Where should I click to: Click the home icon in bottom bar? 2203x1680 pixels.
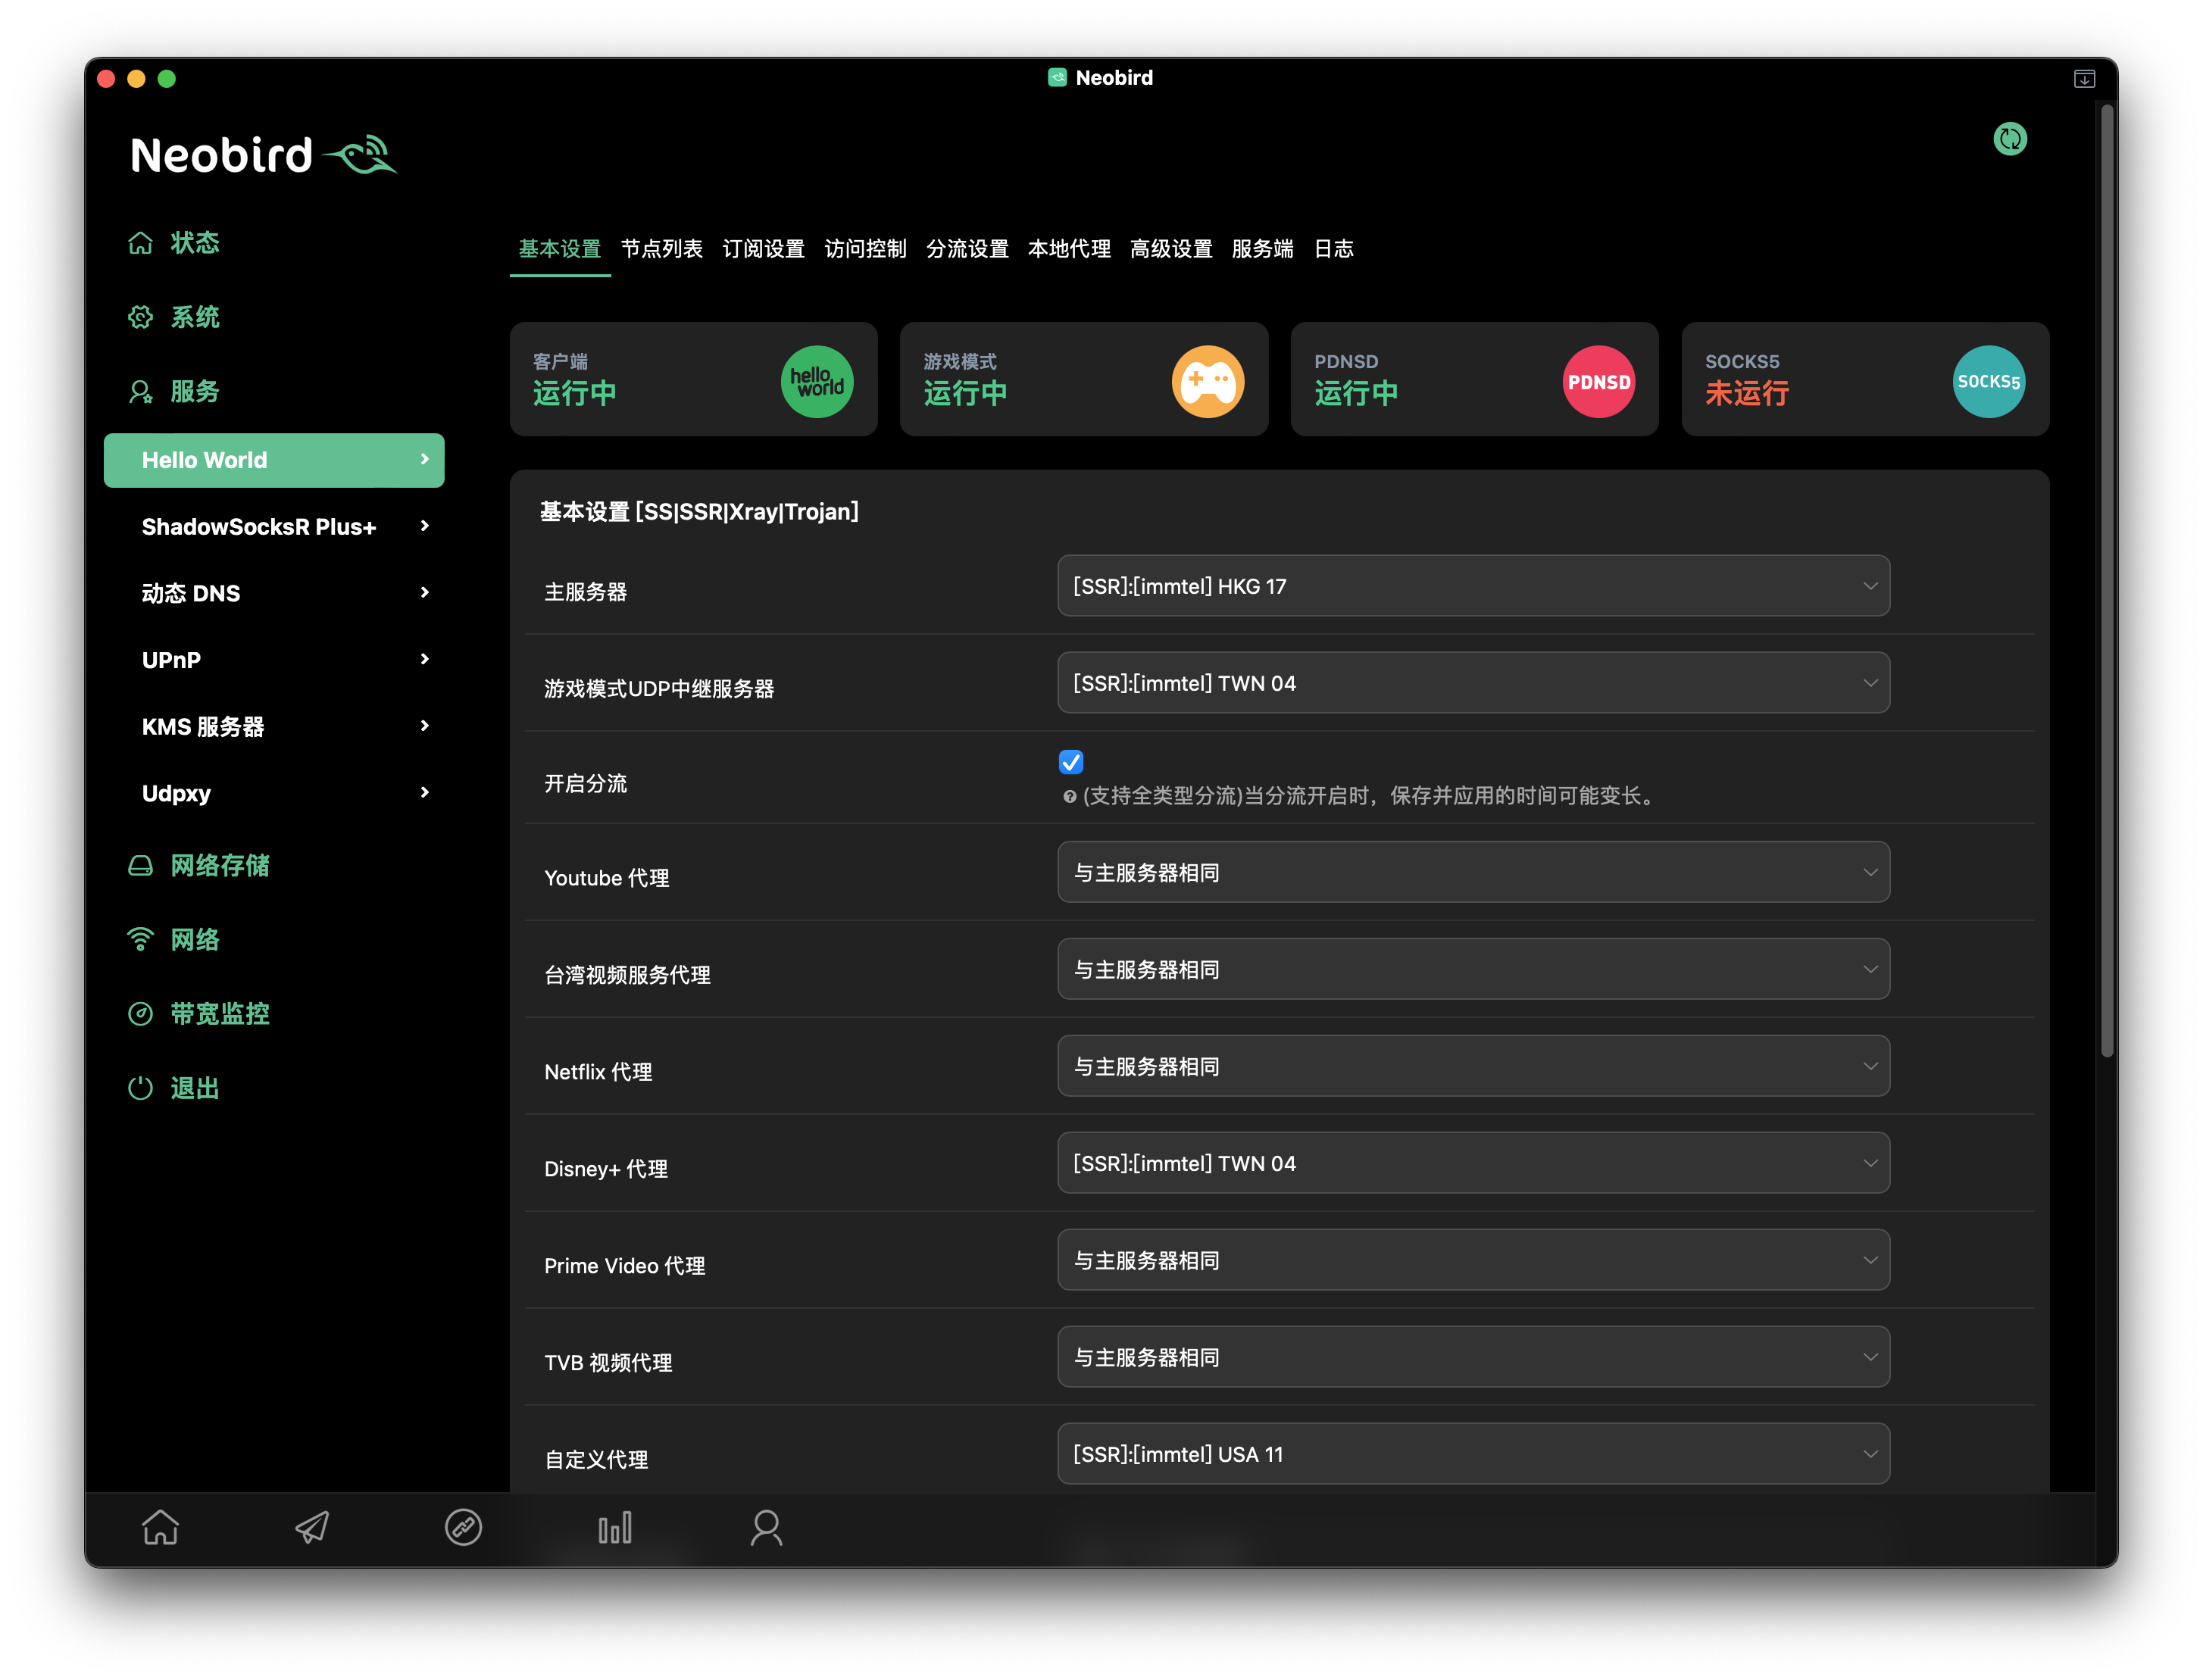[160, 1527]
